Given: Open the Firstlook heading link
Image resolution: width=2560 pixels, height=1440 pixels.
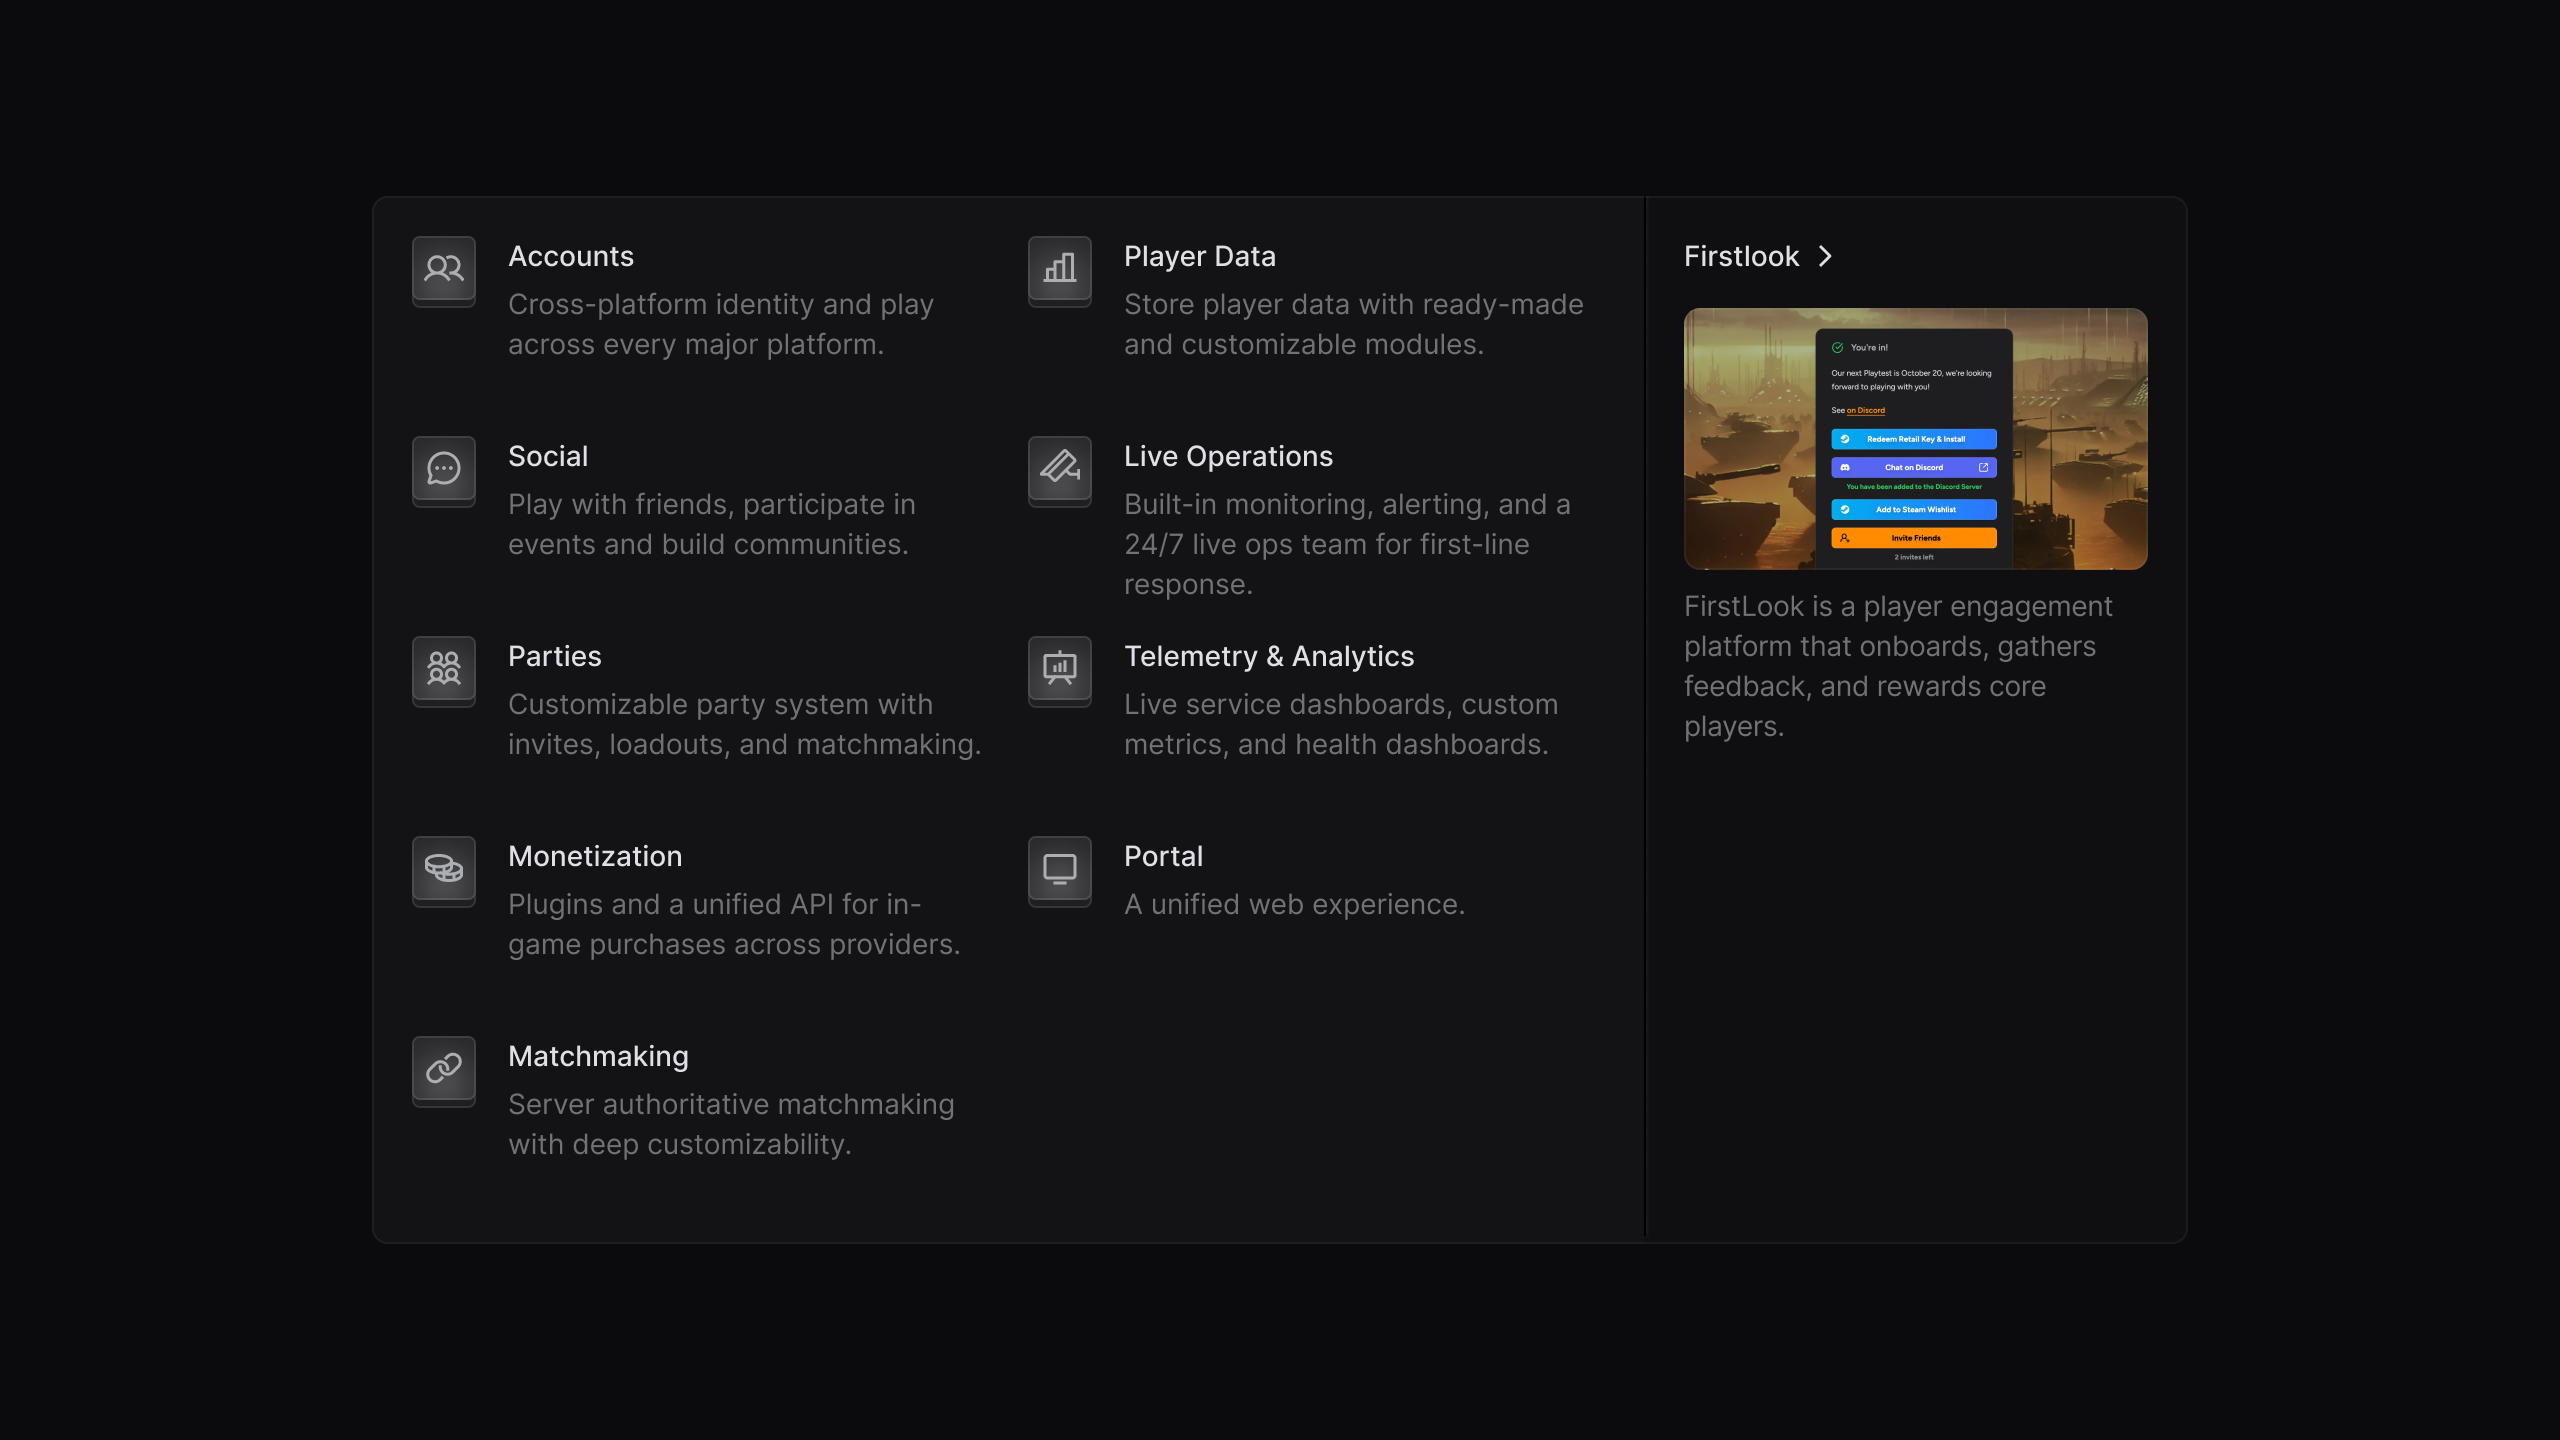Looking at the screenshot, I should 1741,257.
